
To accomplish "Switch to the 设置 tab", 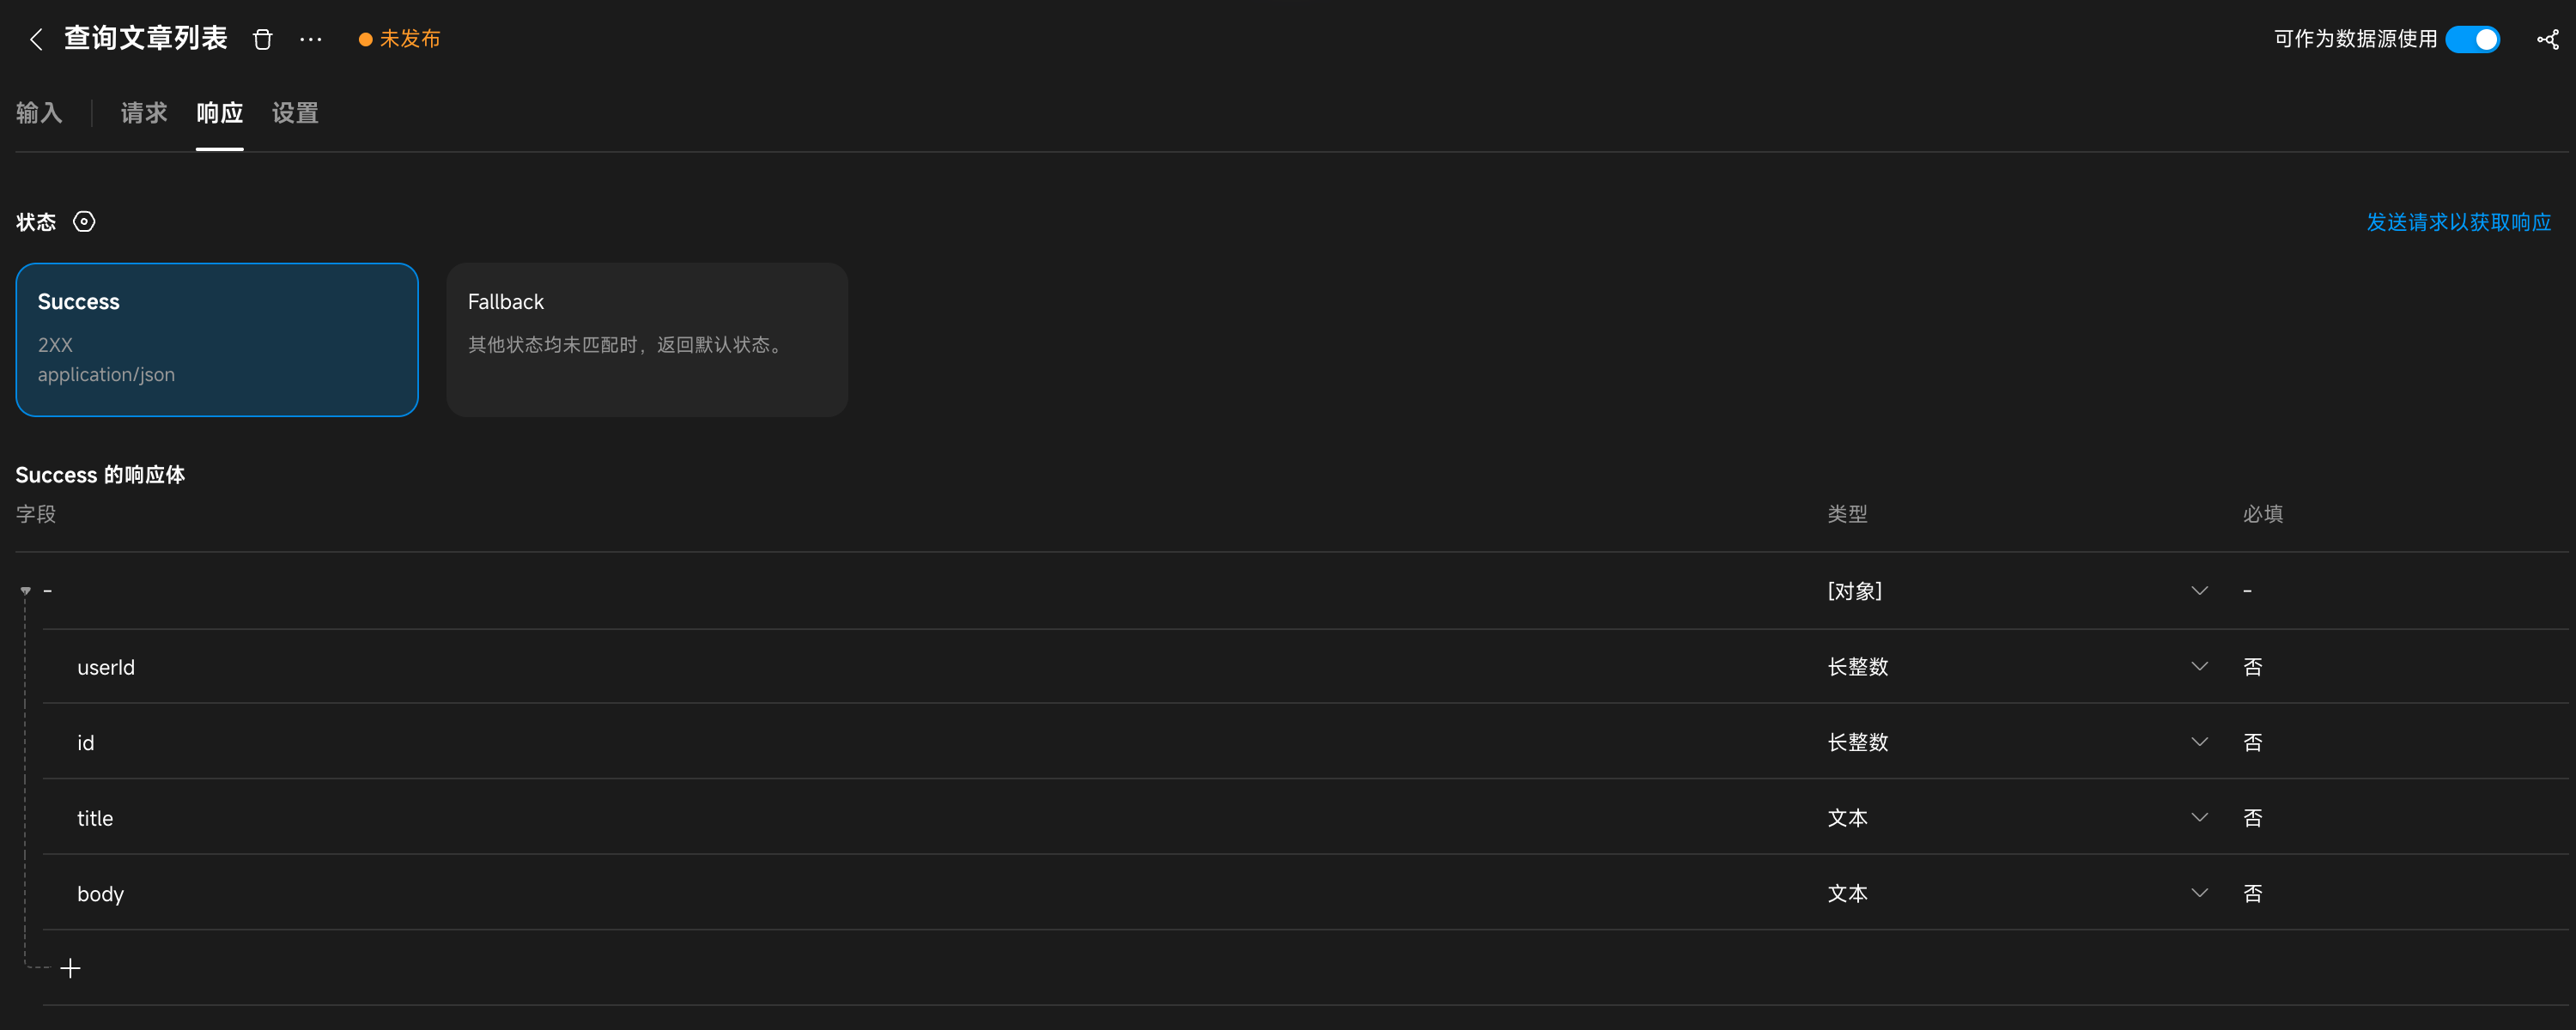I will point(295,113).
